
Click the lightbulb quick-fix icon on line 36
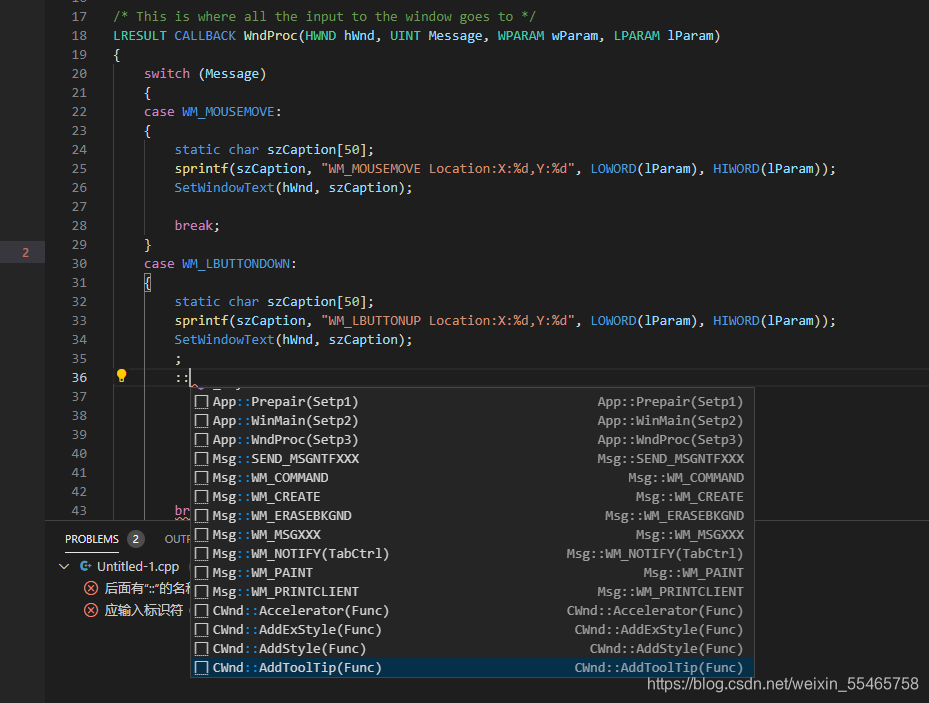(x=121, y=375)
